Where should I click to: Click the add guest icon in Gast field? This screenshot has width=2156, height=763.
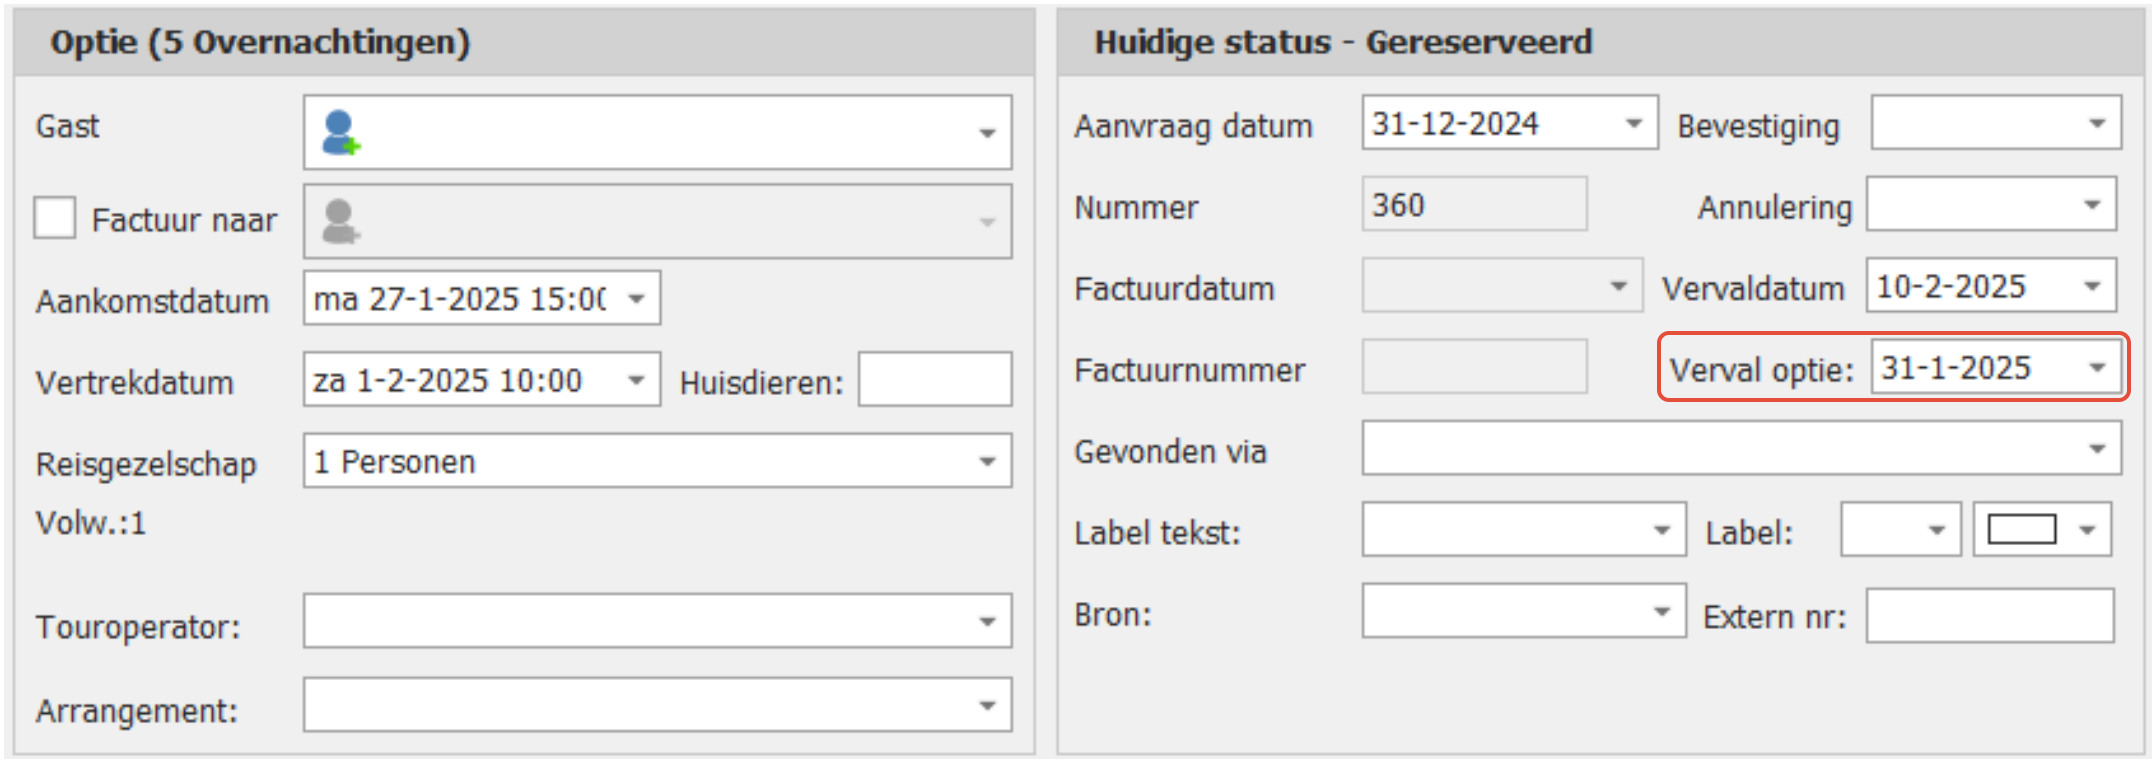(x=340, y=133)
